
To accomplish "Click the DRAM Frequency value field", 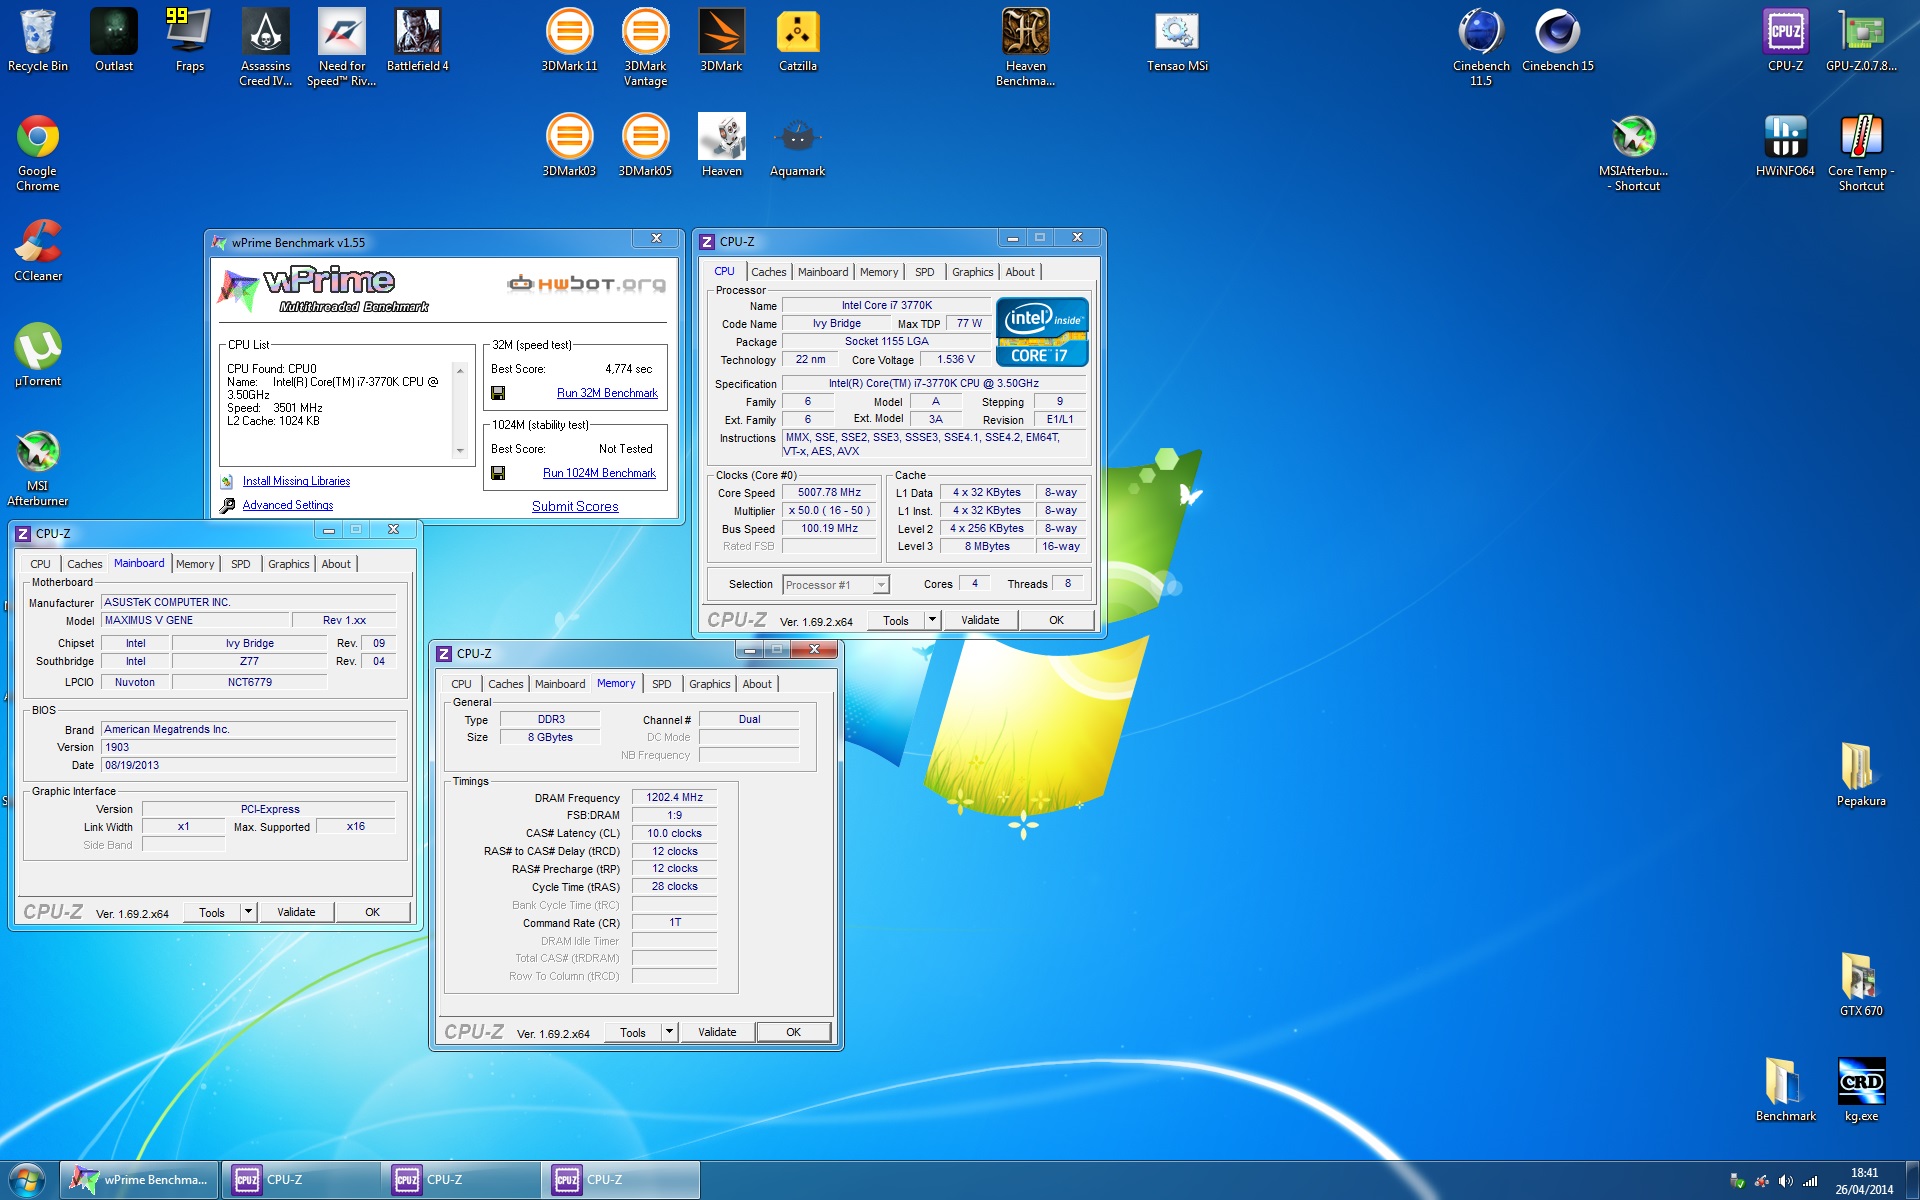I will point(675,797).
